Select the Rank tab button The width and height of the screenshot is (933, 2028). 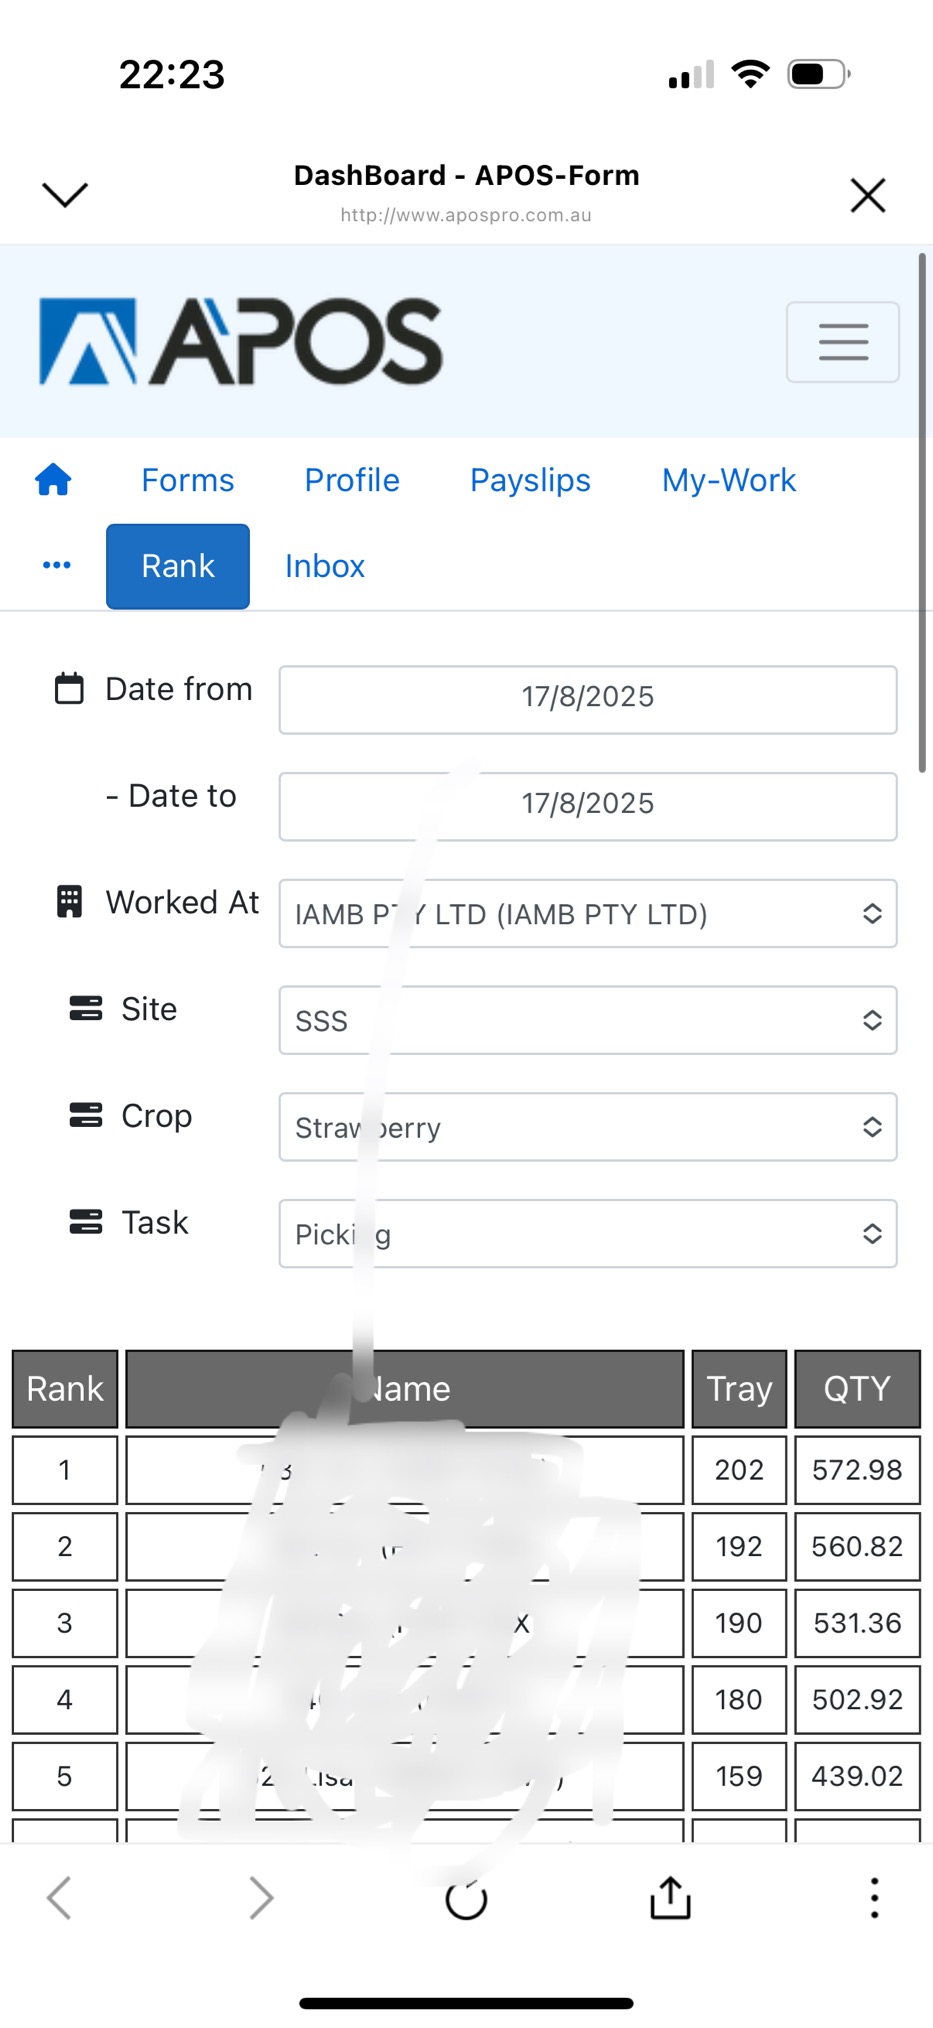[x=178, y=566]
